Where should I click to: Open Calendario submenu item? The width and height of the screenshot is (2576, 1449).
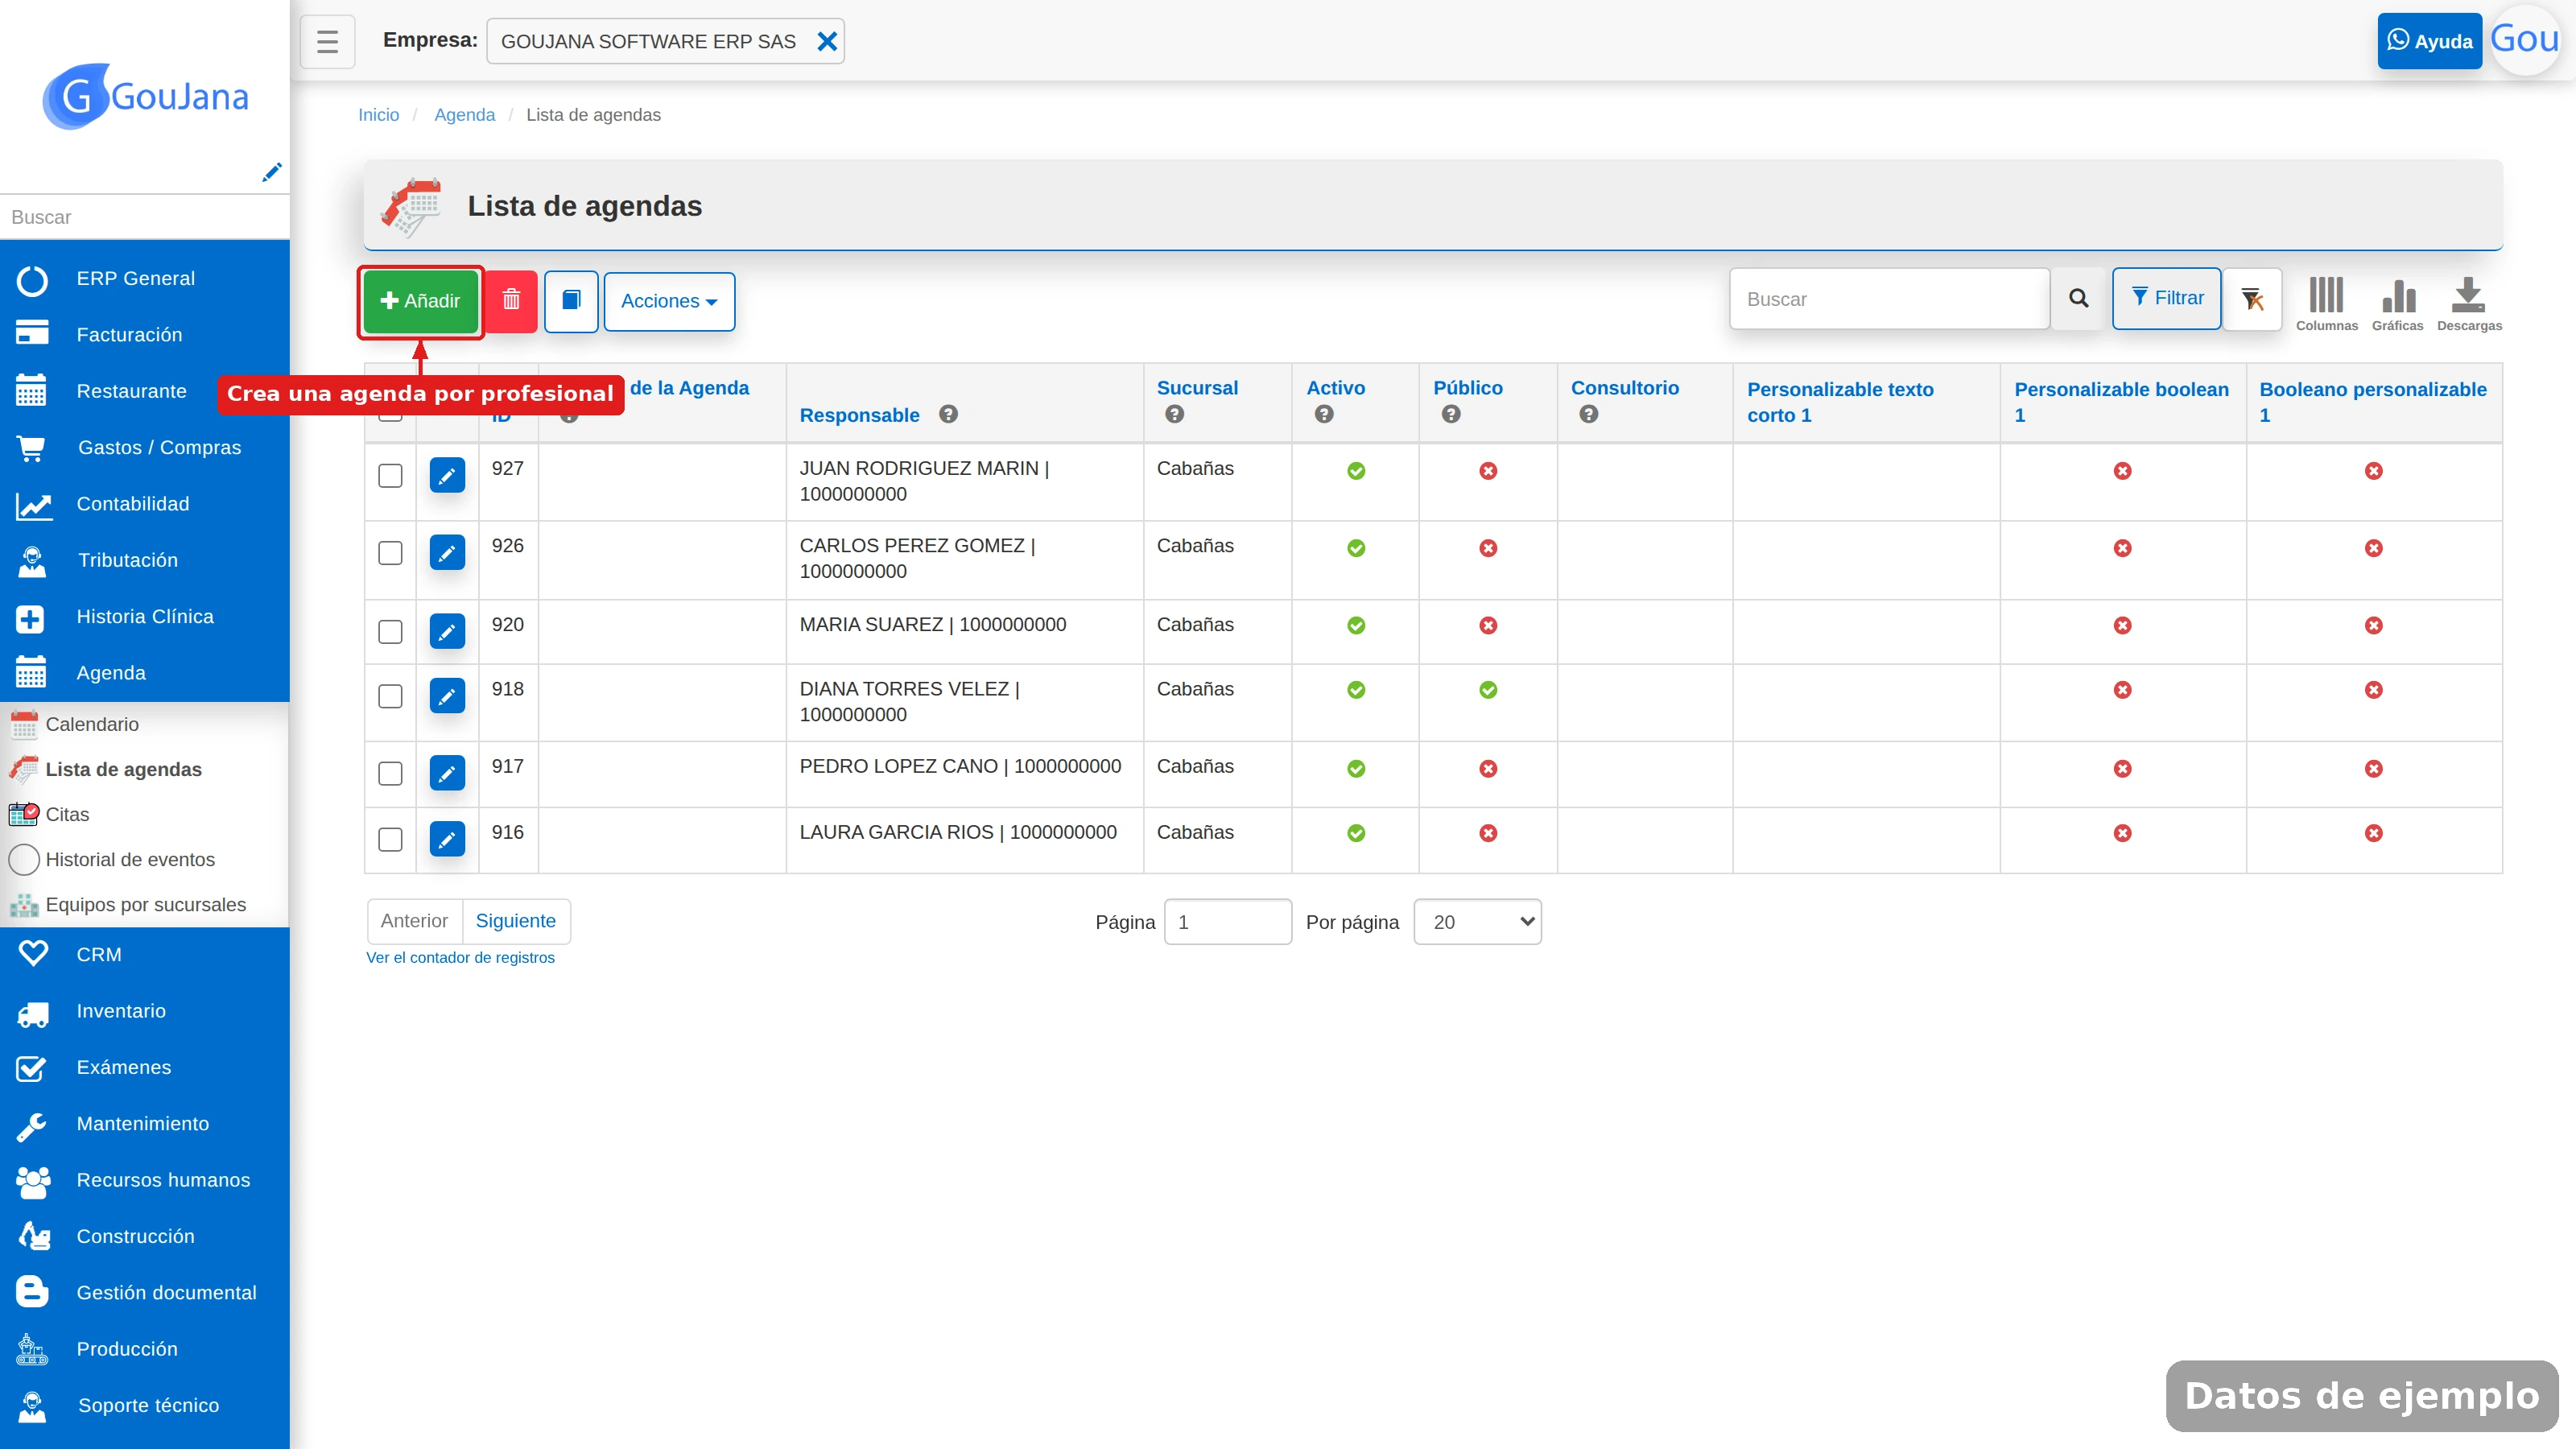(x=145, y=724)
